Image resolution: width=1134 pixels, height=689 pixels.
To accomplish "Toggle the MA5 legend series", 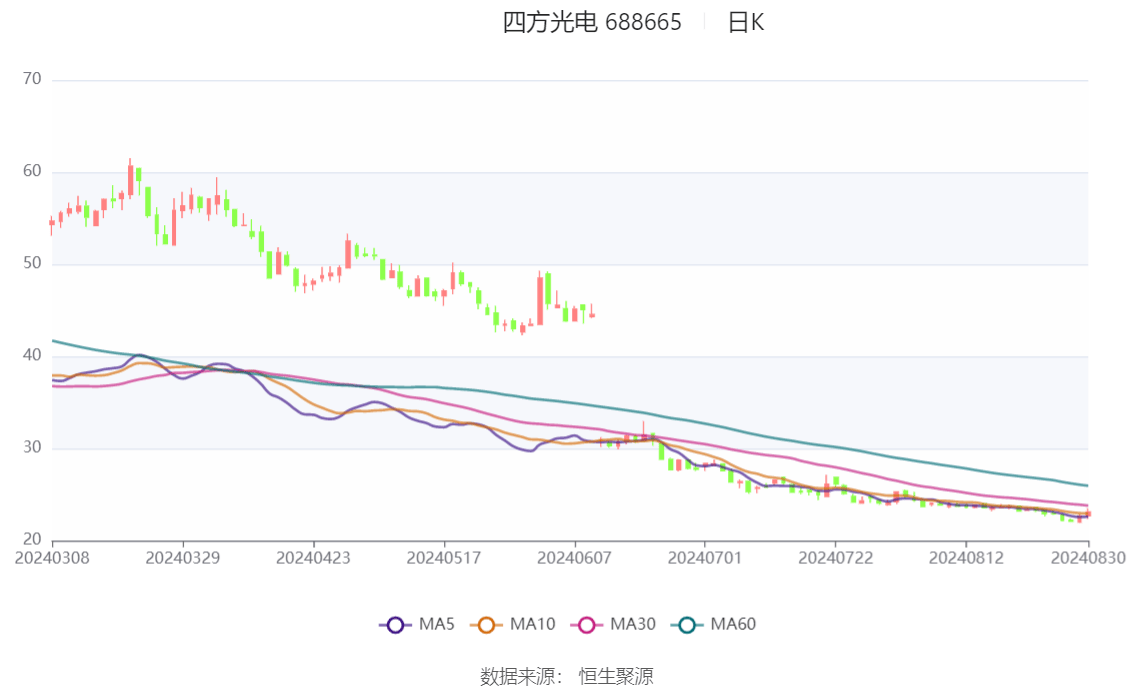I will (x=417, y=624).
